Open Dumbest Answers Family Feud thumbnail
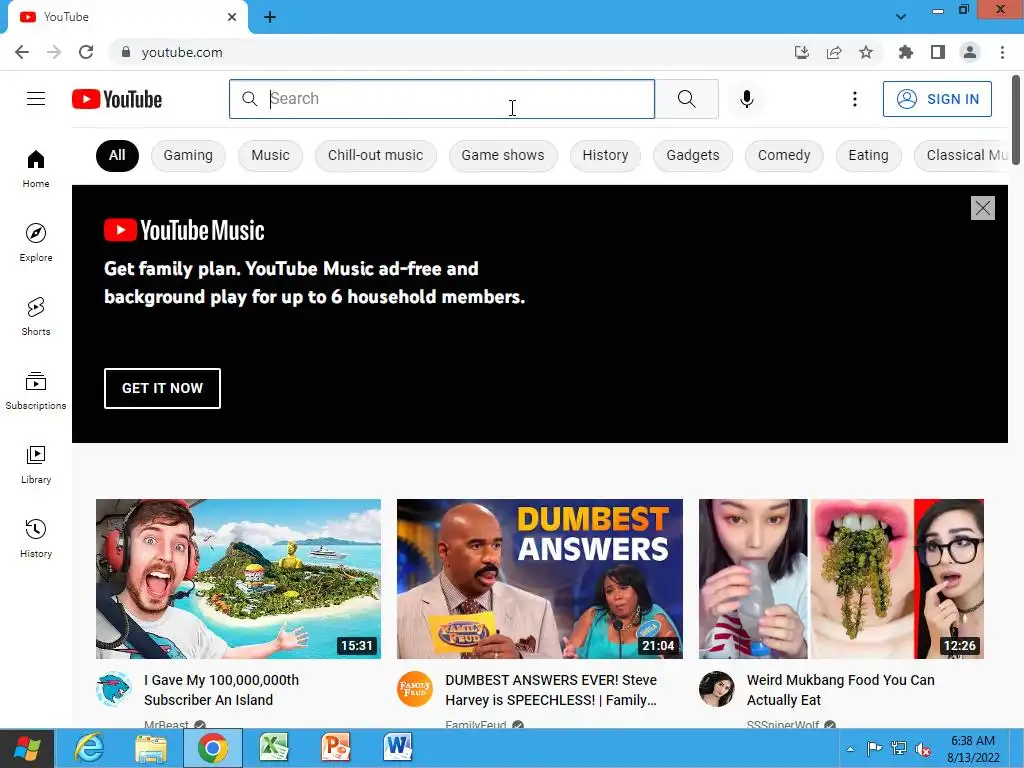1024x768 pixels. 539,579
